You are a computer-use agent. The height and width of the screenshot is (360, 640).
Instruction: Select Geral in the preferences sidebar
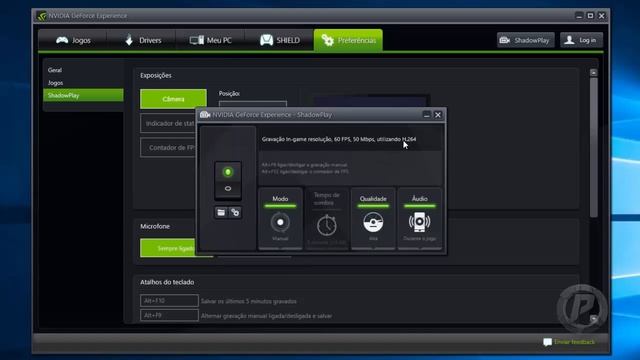pyautogui.click(x=55, y=70)
